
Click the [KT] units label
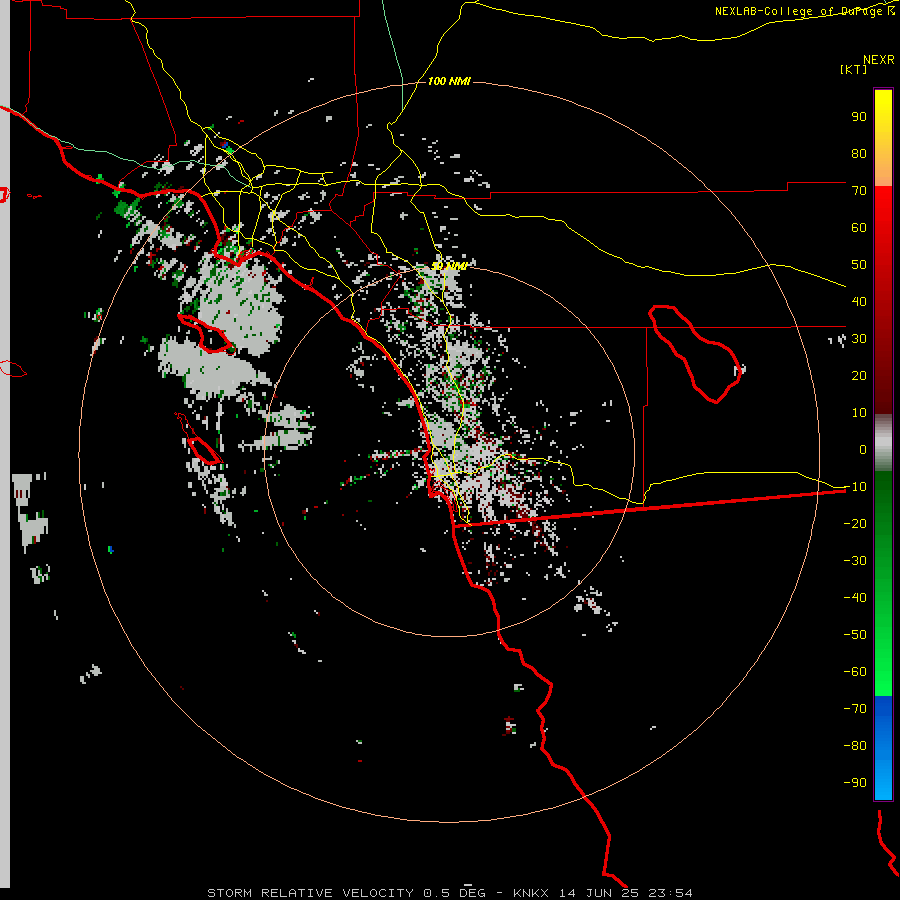[x=854, y=69]
